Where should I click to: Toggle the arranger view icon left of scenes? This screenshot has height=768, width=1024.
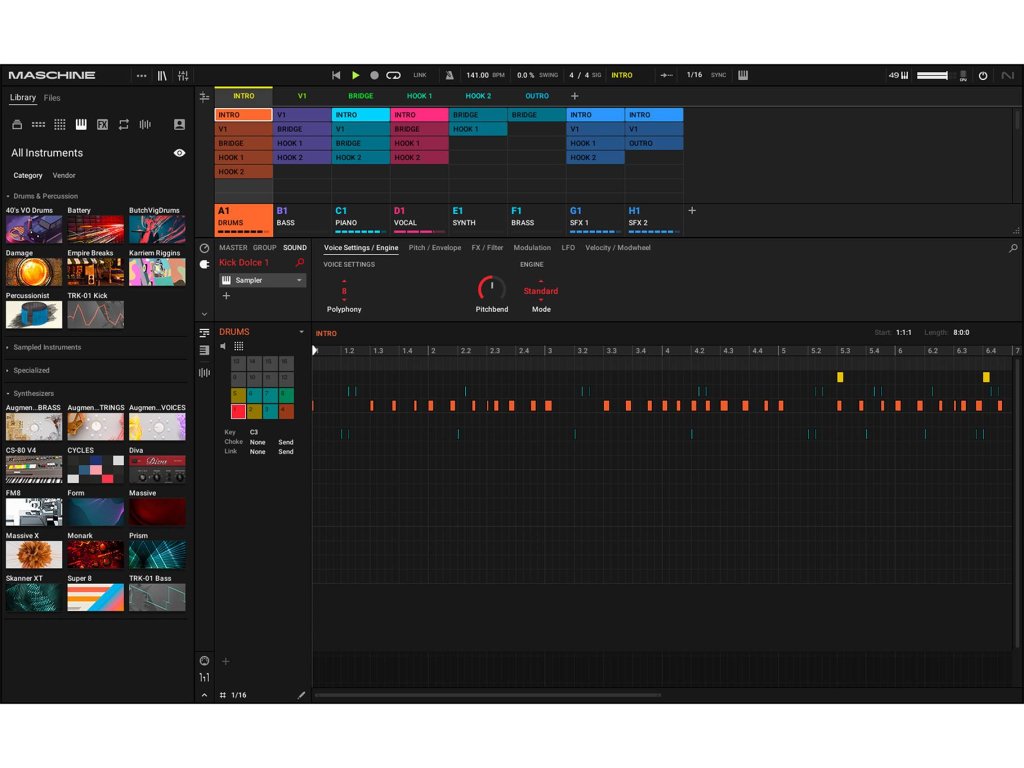pos(204,97)
